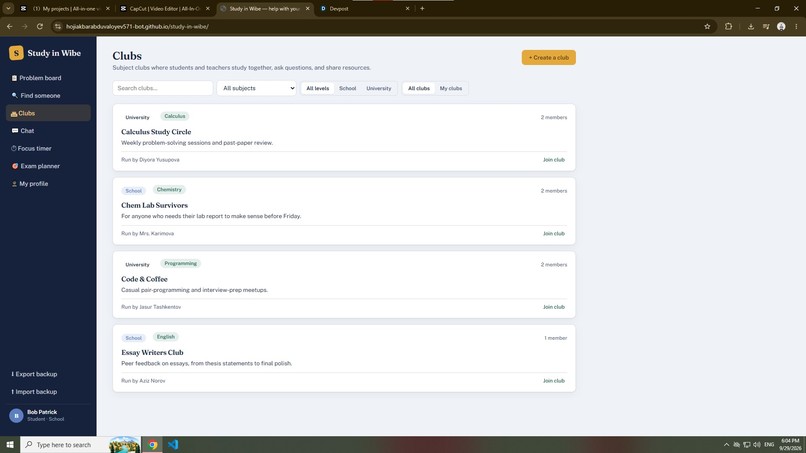Switch to My clubs filter
806x453 pixels.
tap(451, 88)
